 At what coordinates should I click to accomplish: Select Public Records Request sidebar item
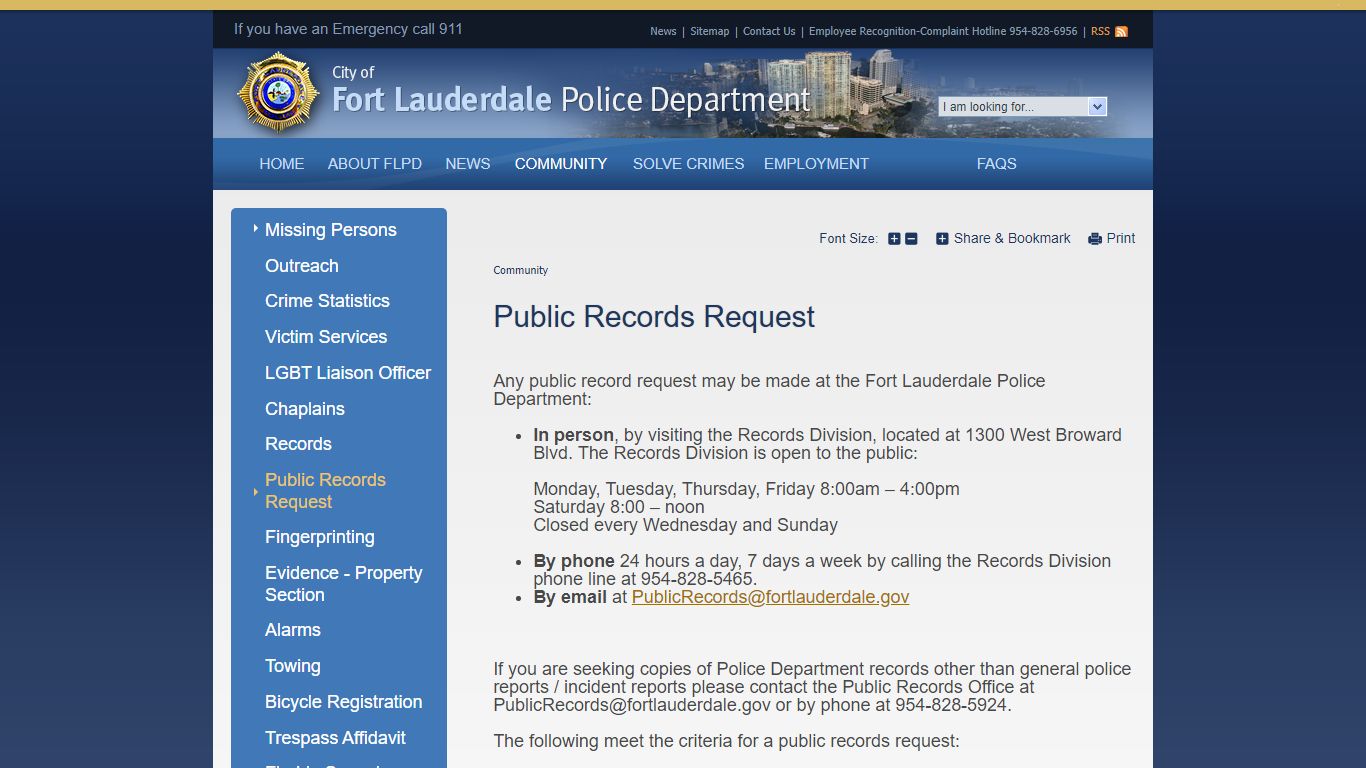[x=325, y=491]
